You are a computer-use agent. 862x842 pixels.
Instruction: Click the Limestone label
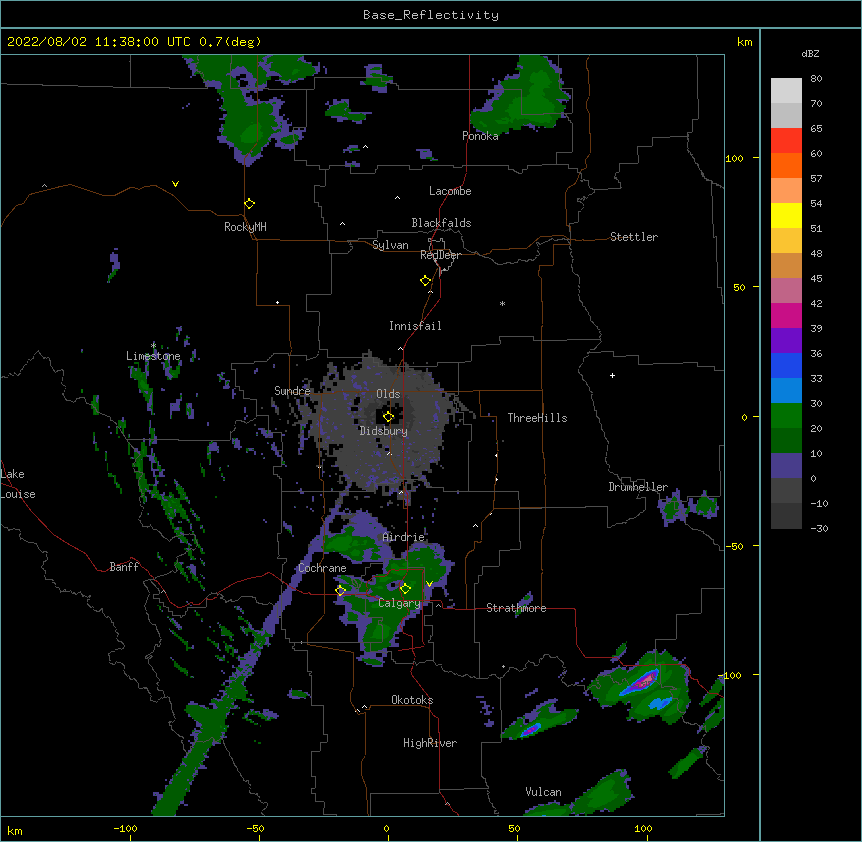[x=153, y=356]
